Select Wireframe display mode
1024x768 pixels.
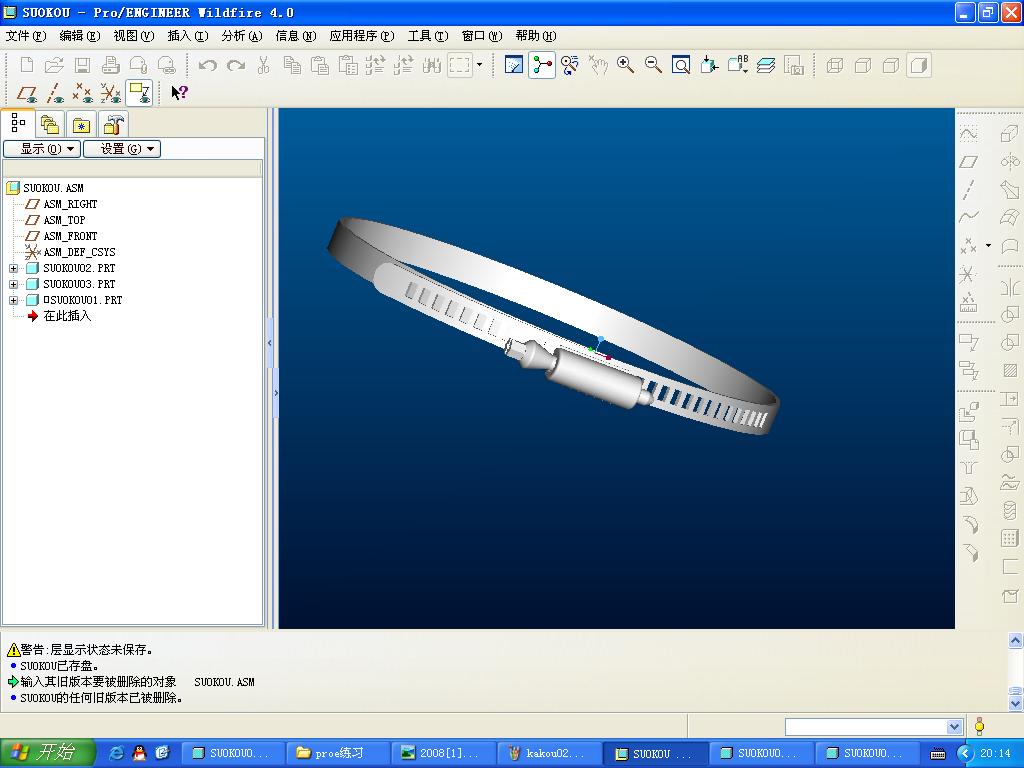(835, 65)
